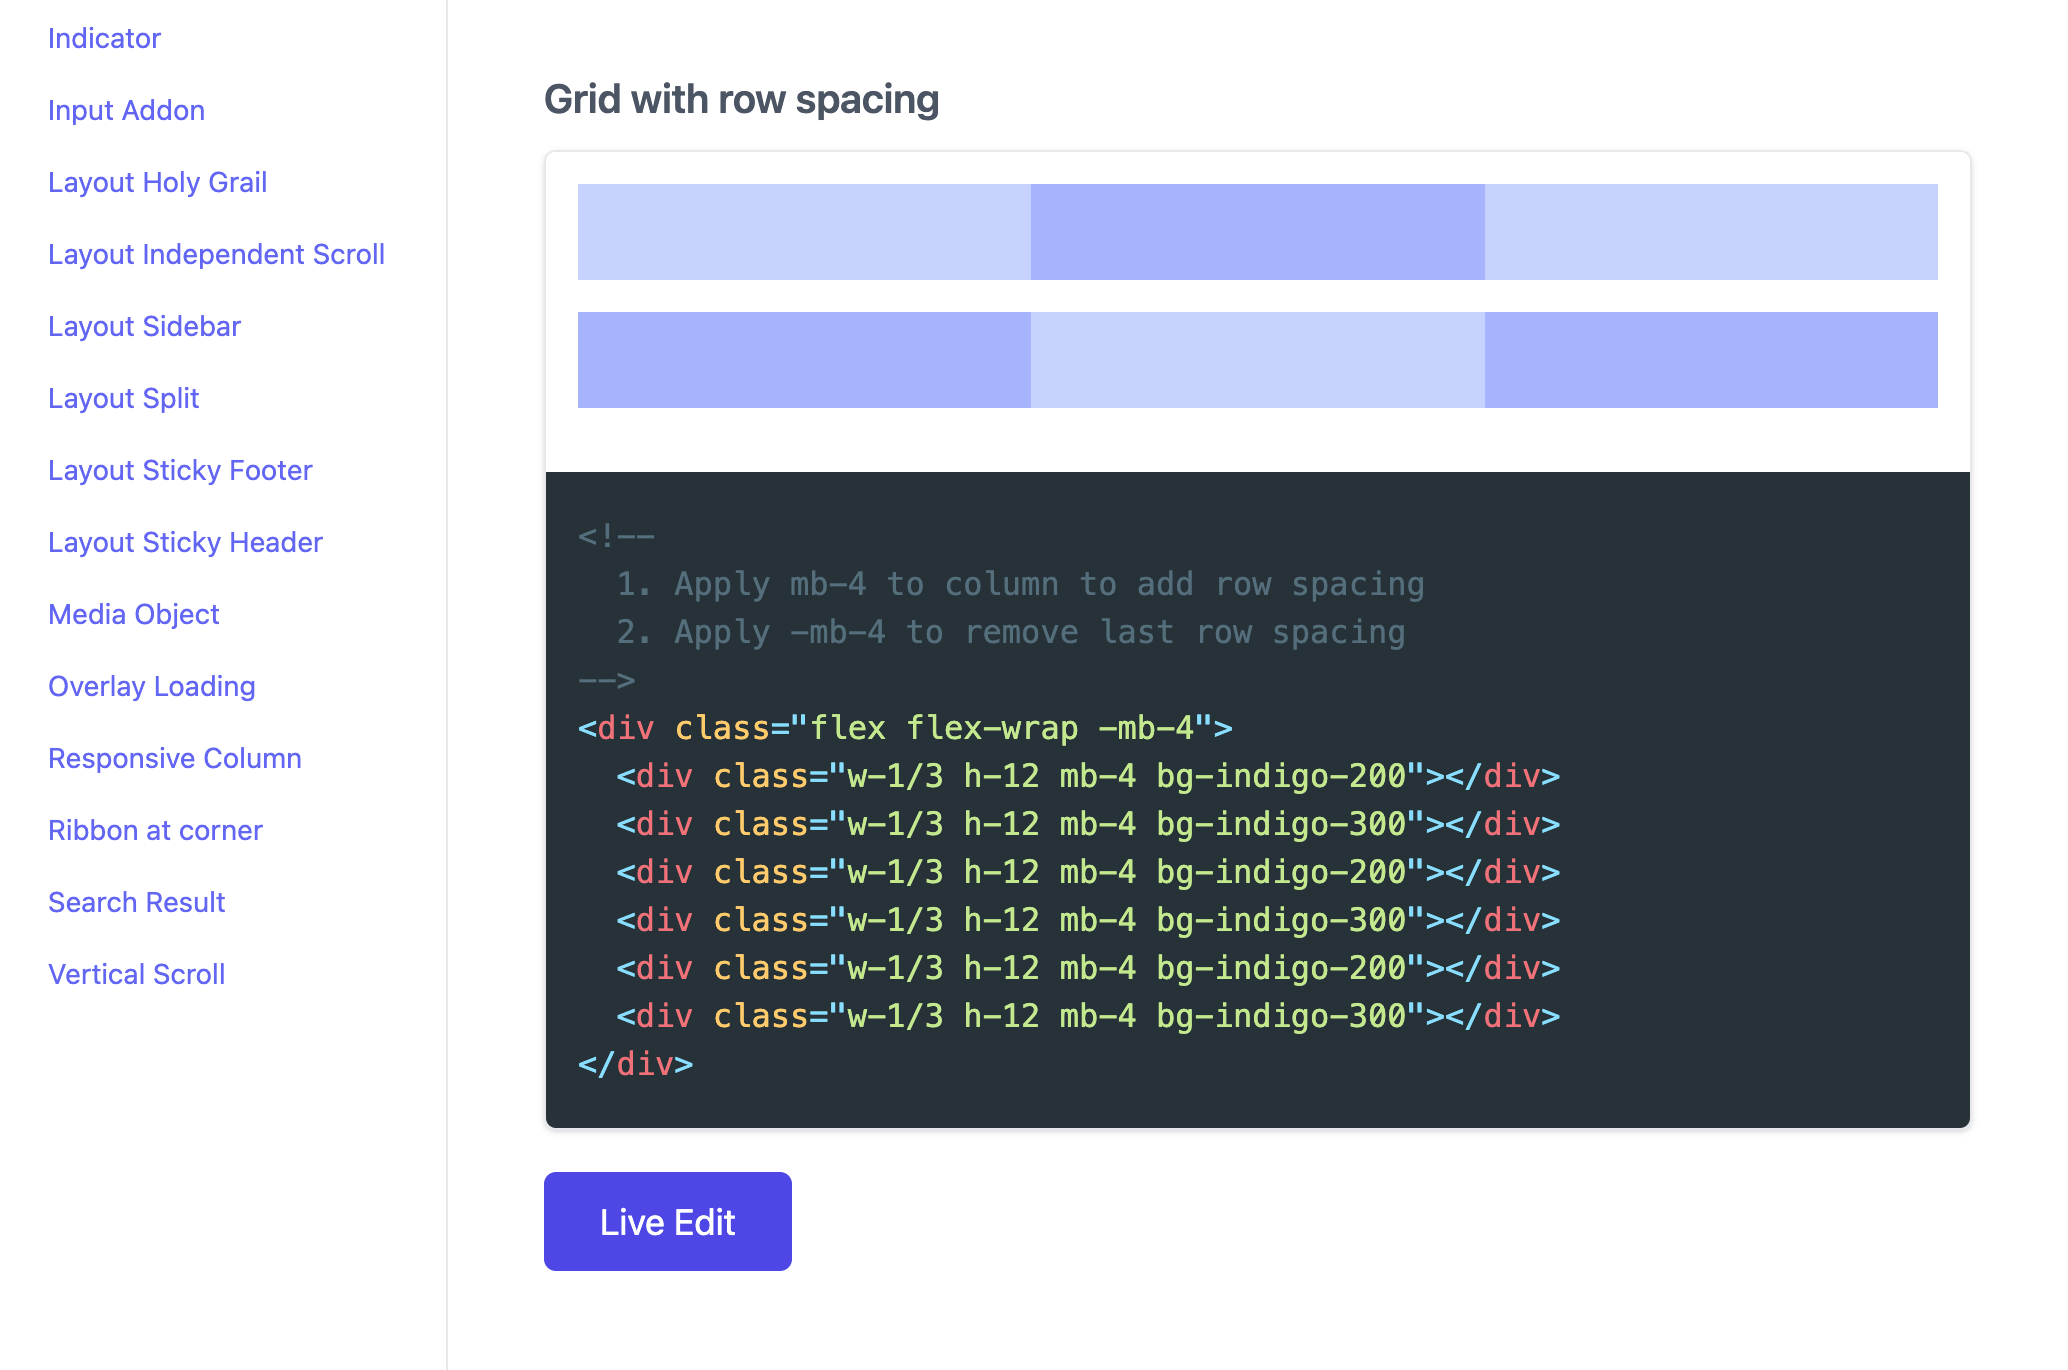Image resolution: width=2068 pixels, height=1370 pixels.
Task: Click the closing </div> code line
Action: (635, 1064)
